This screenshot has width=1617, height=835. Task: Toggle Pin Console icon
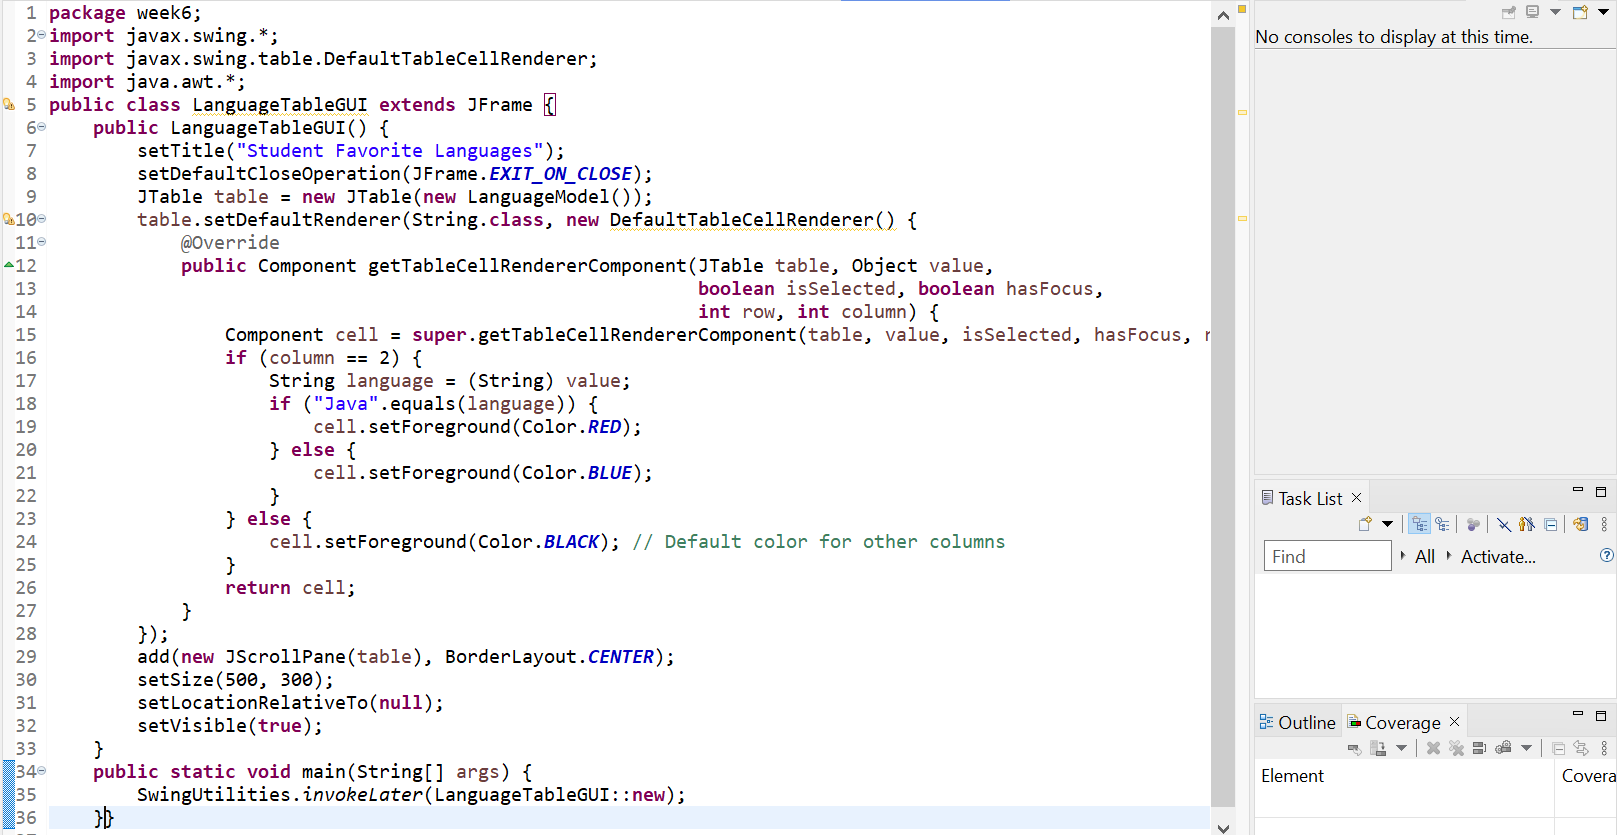tap(1509, 12)
